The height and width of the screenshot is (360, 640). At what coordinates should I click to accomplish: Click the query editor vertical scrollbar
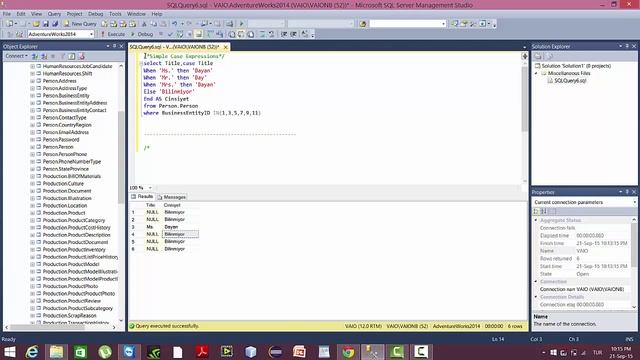(x=524, y=99)
